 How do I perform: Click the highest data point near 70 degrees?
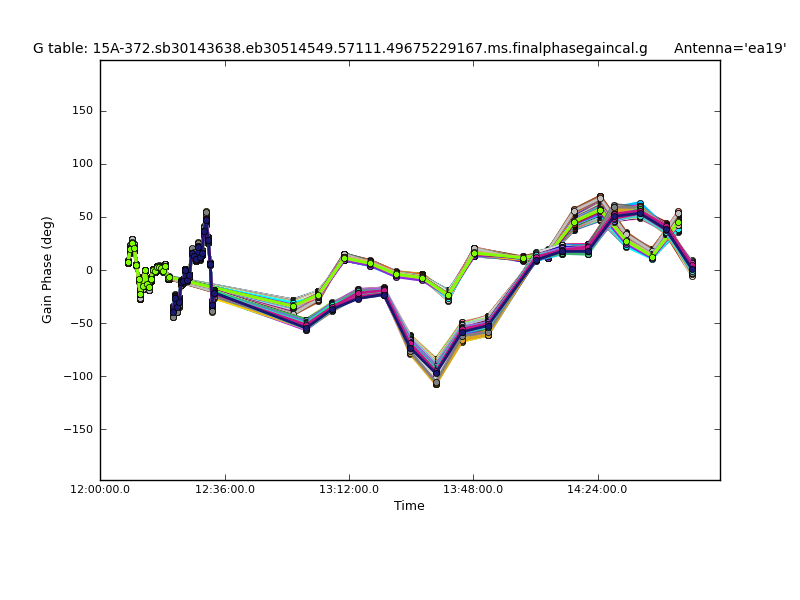[600, 197]
